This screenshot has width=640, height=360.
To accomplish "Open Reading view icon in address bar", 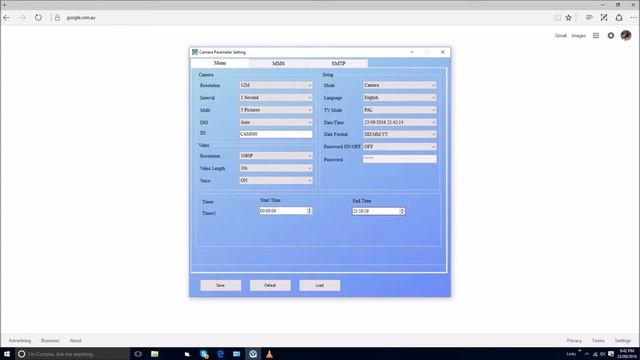I will (558, 18).
